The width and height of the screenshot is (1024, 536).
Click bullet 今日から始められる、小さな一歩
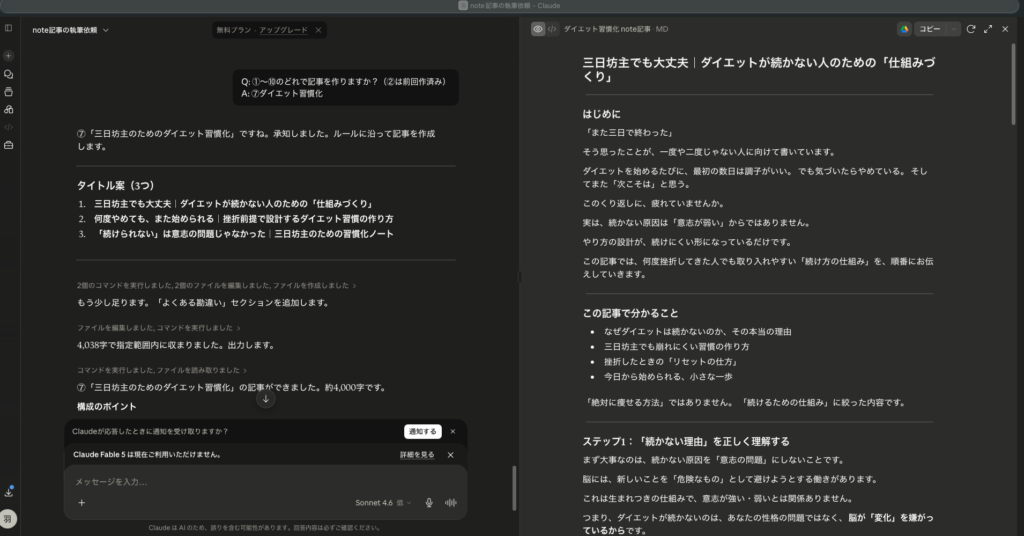(668, 377)
